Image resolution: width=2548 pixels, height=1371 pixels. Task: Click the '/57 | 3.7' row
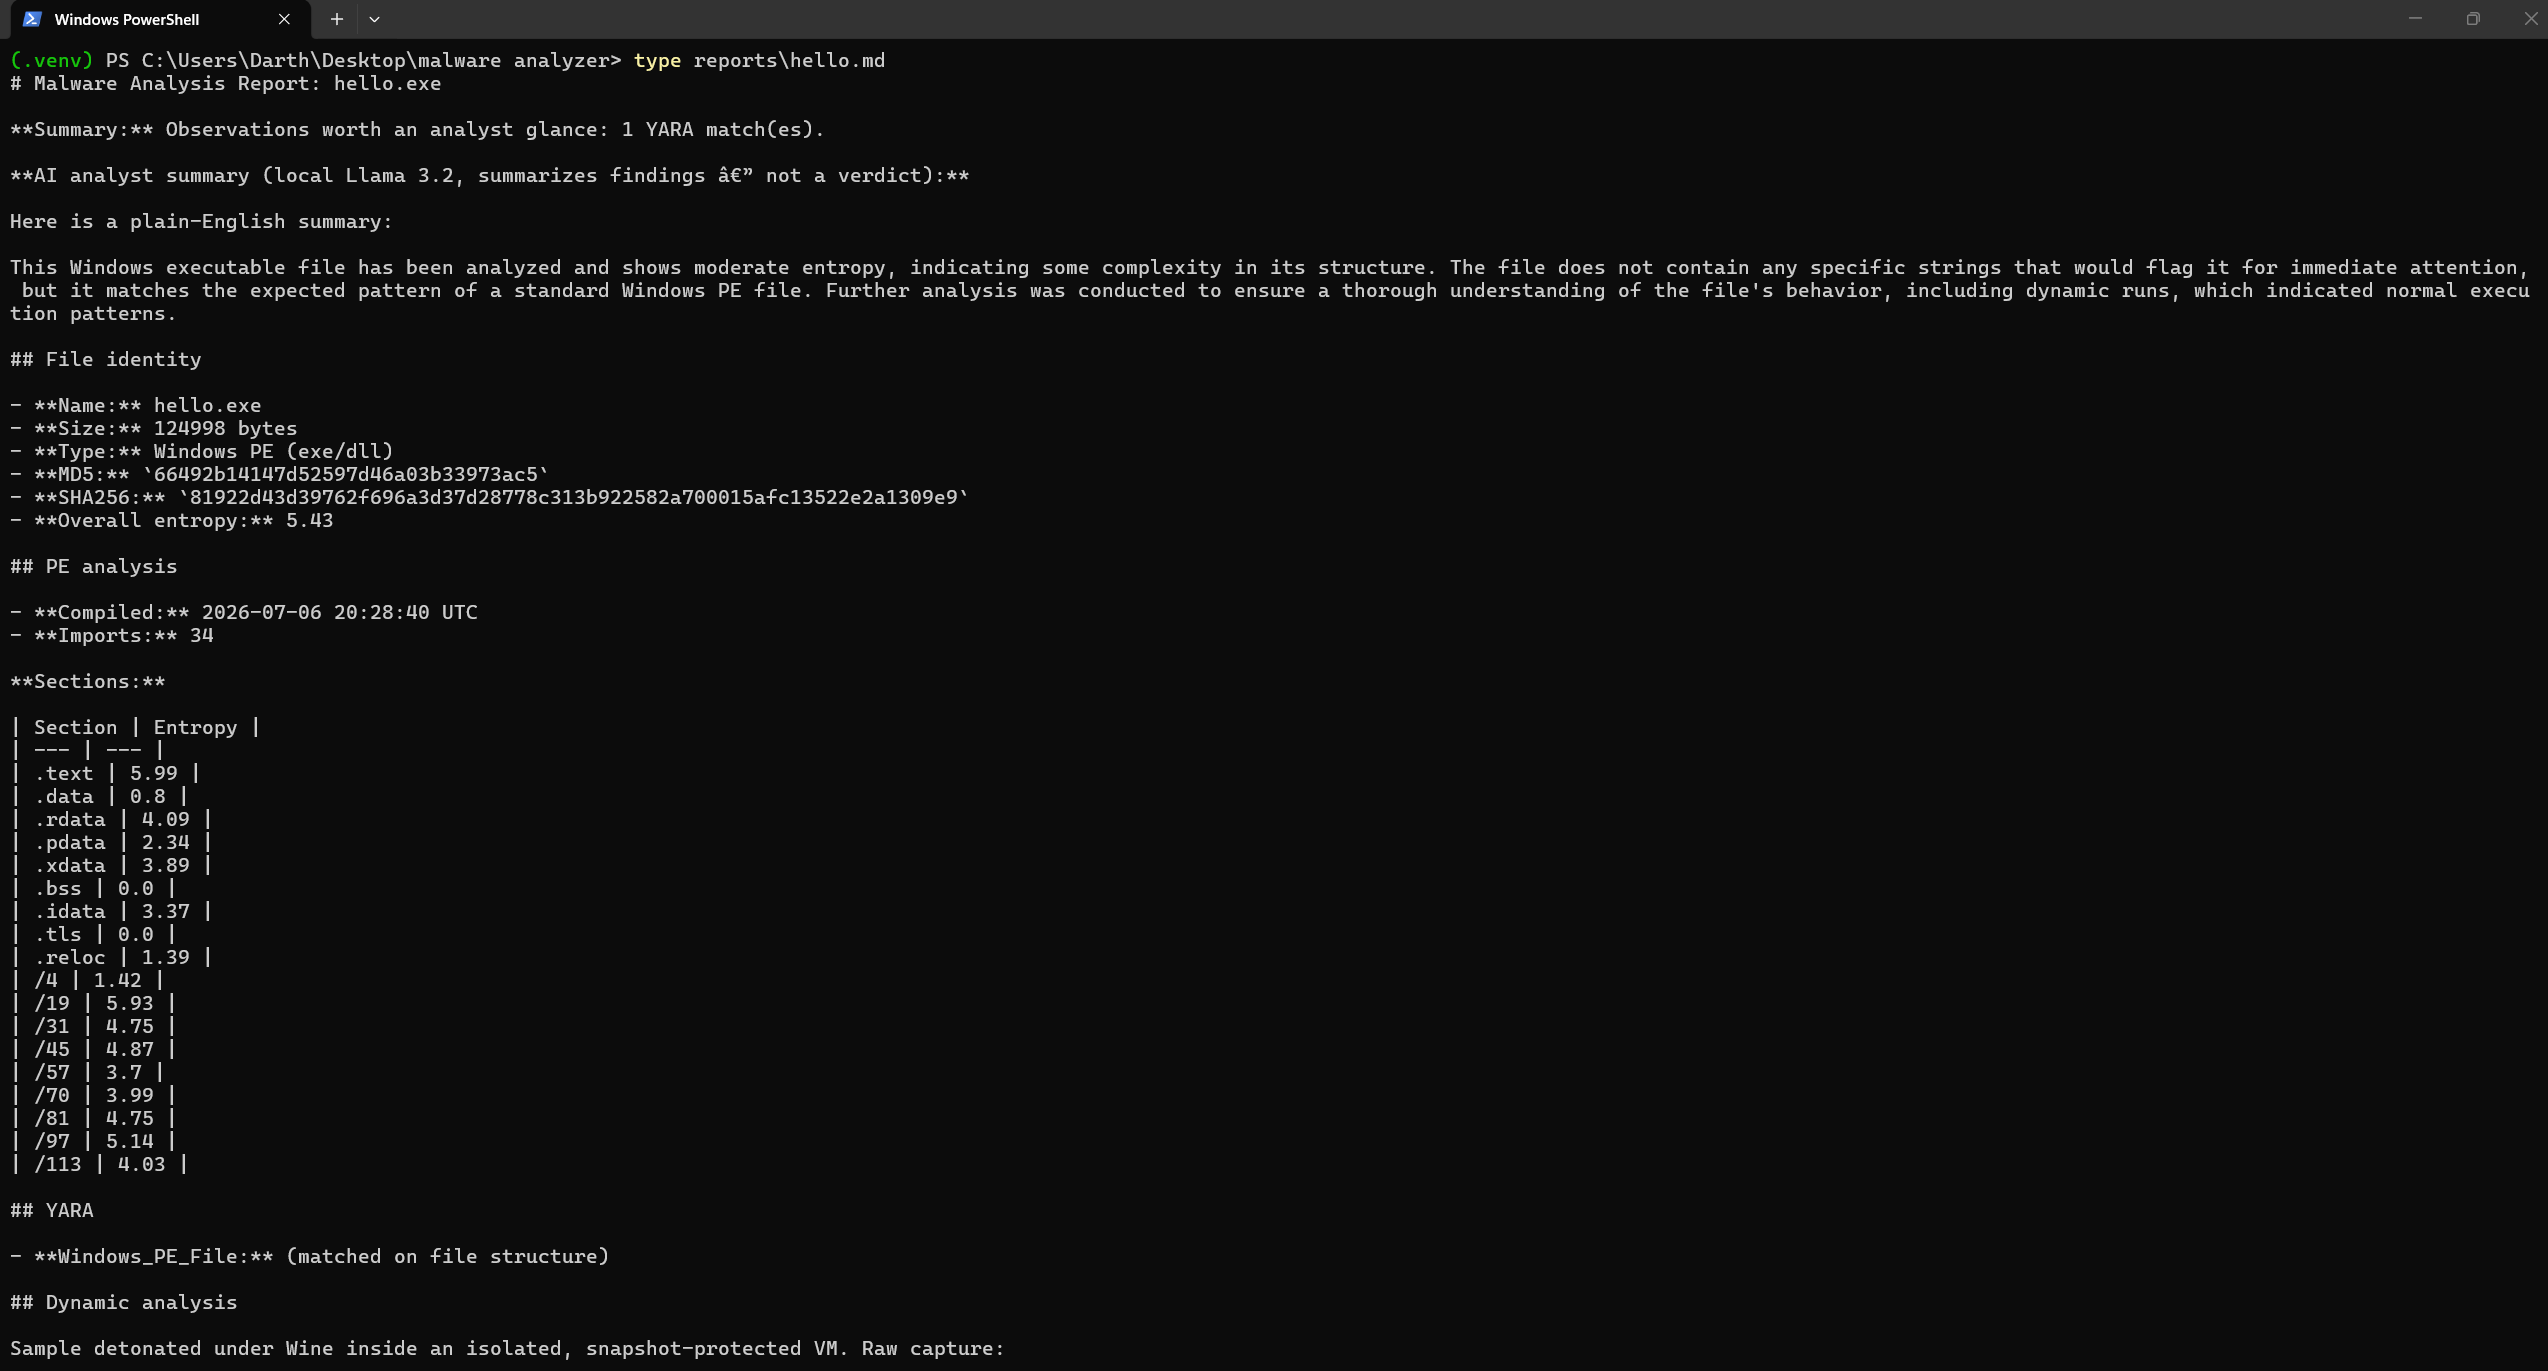pyautogui.click(x=88, y=1073)
